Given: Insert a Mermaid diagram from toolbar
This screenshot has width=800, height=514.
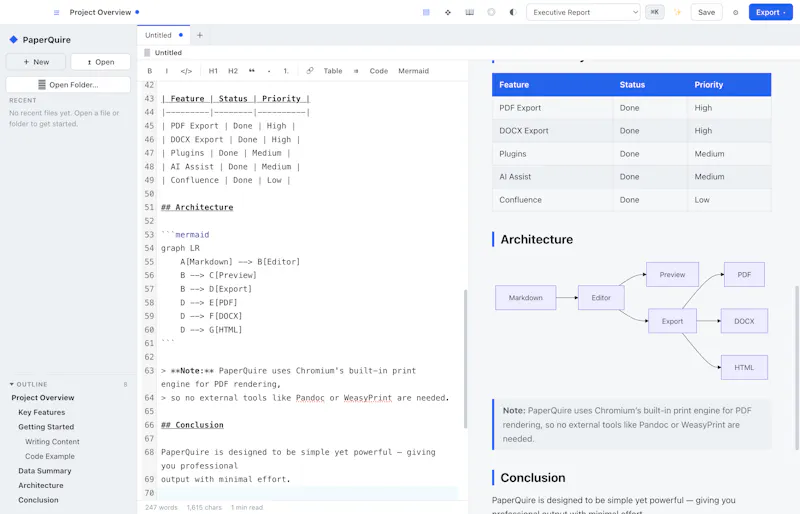Looking at the screenshot, I should [x=413, y=71].
